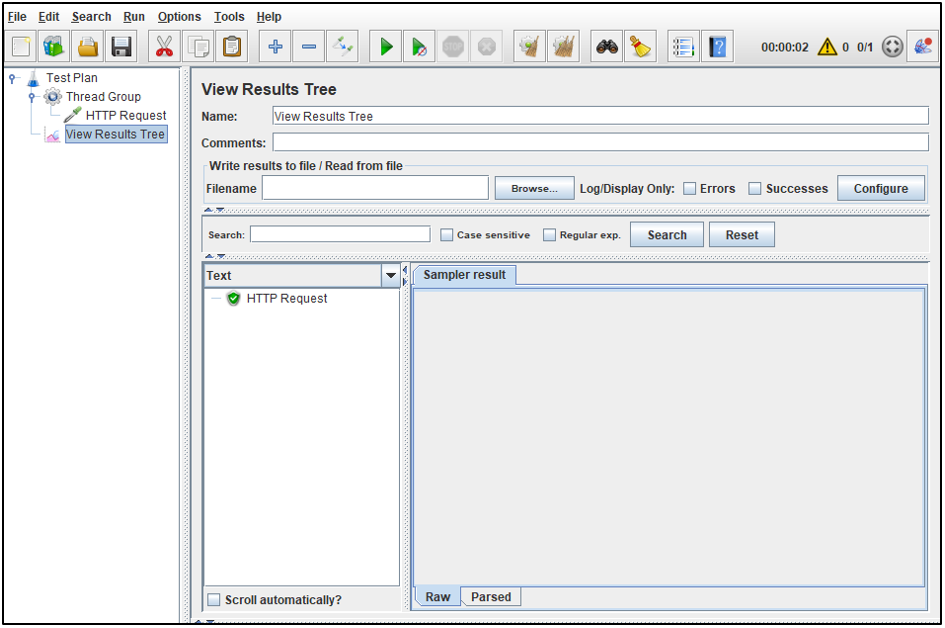The image size is (945, 628).
Task: Open the toolbar Help icon
Action: (x=718, y=46)
